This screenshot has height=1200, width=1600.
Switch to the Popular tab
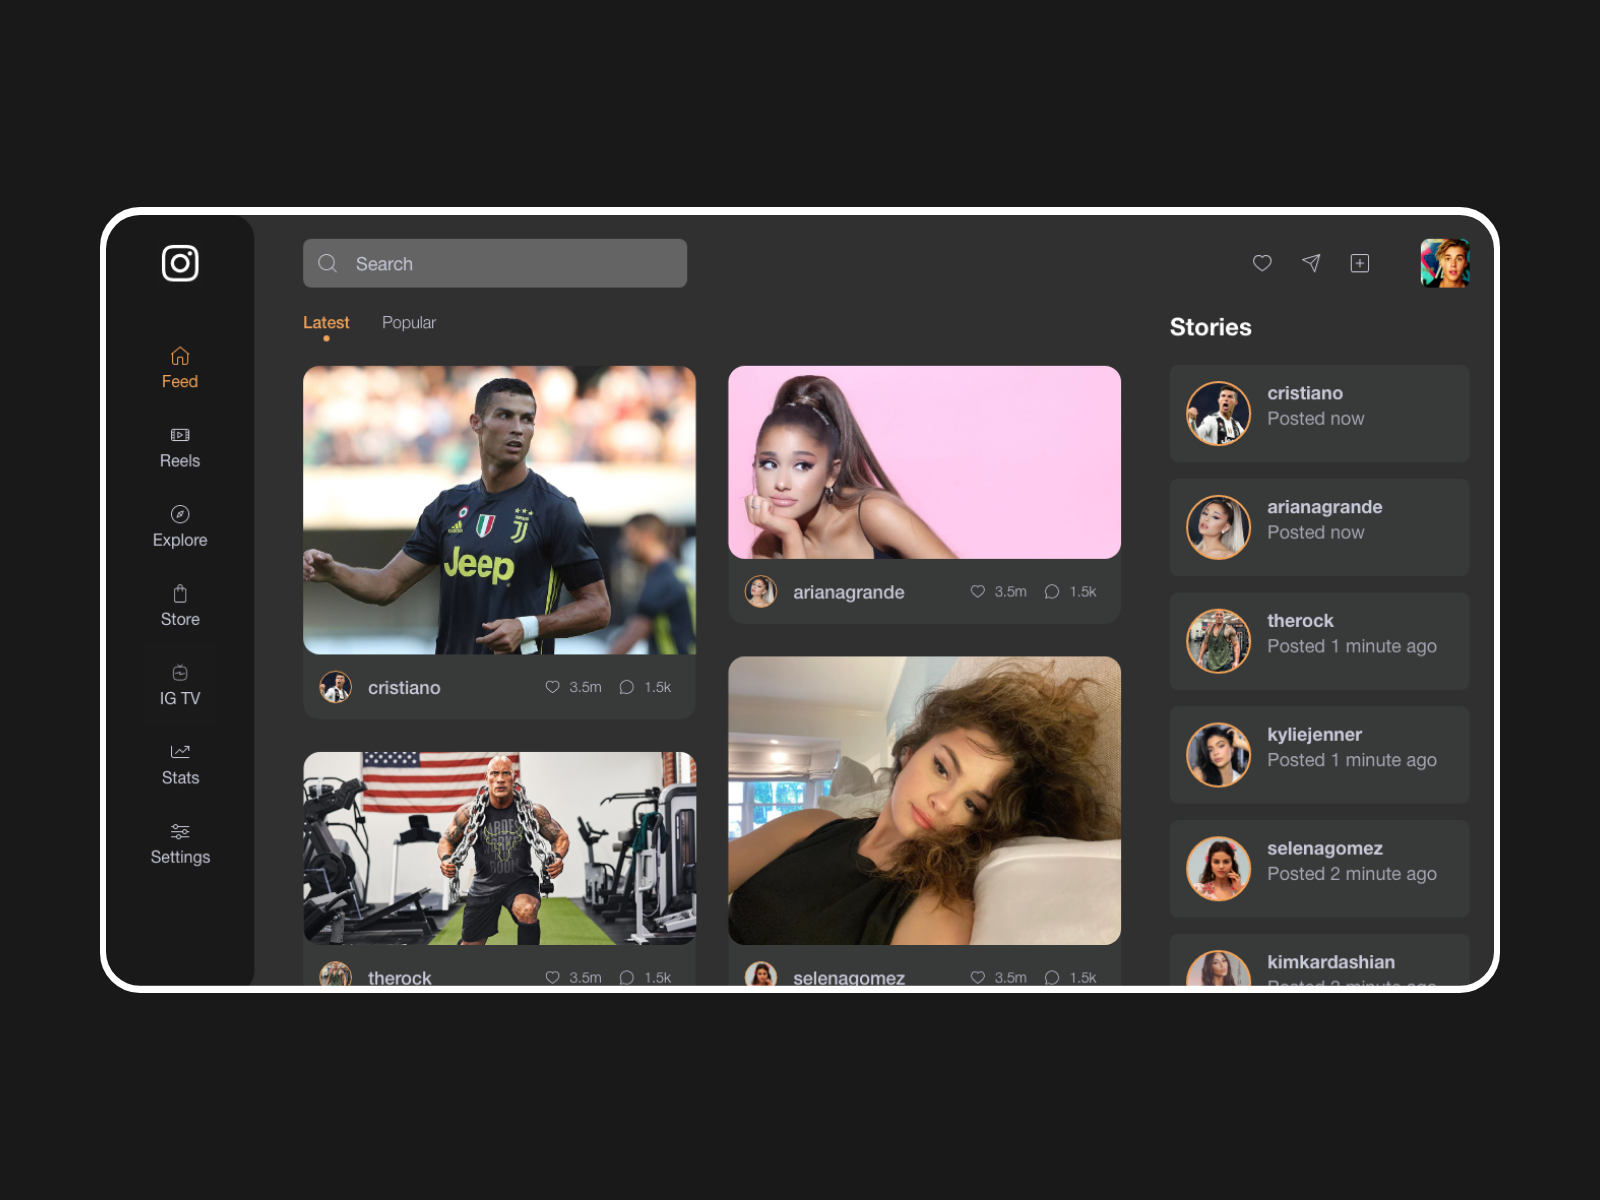pos(408,322)
